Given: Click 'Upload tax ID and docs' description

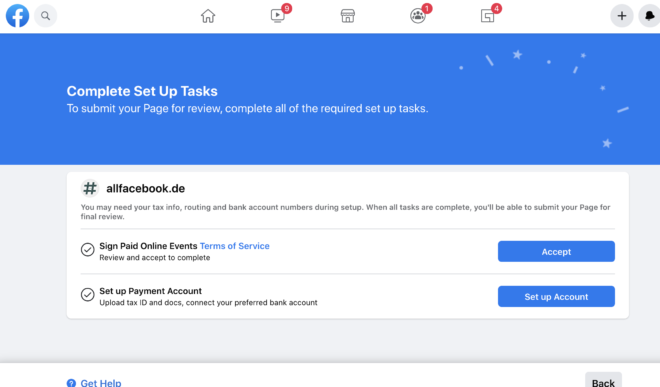Looking at the screenshot, I should point(208,303).
